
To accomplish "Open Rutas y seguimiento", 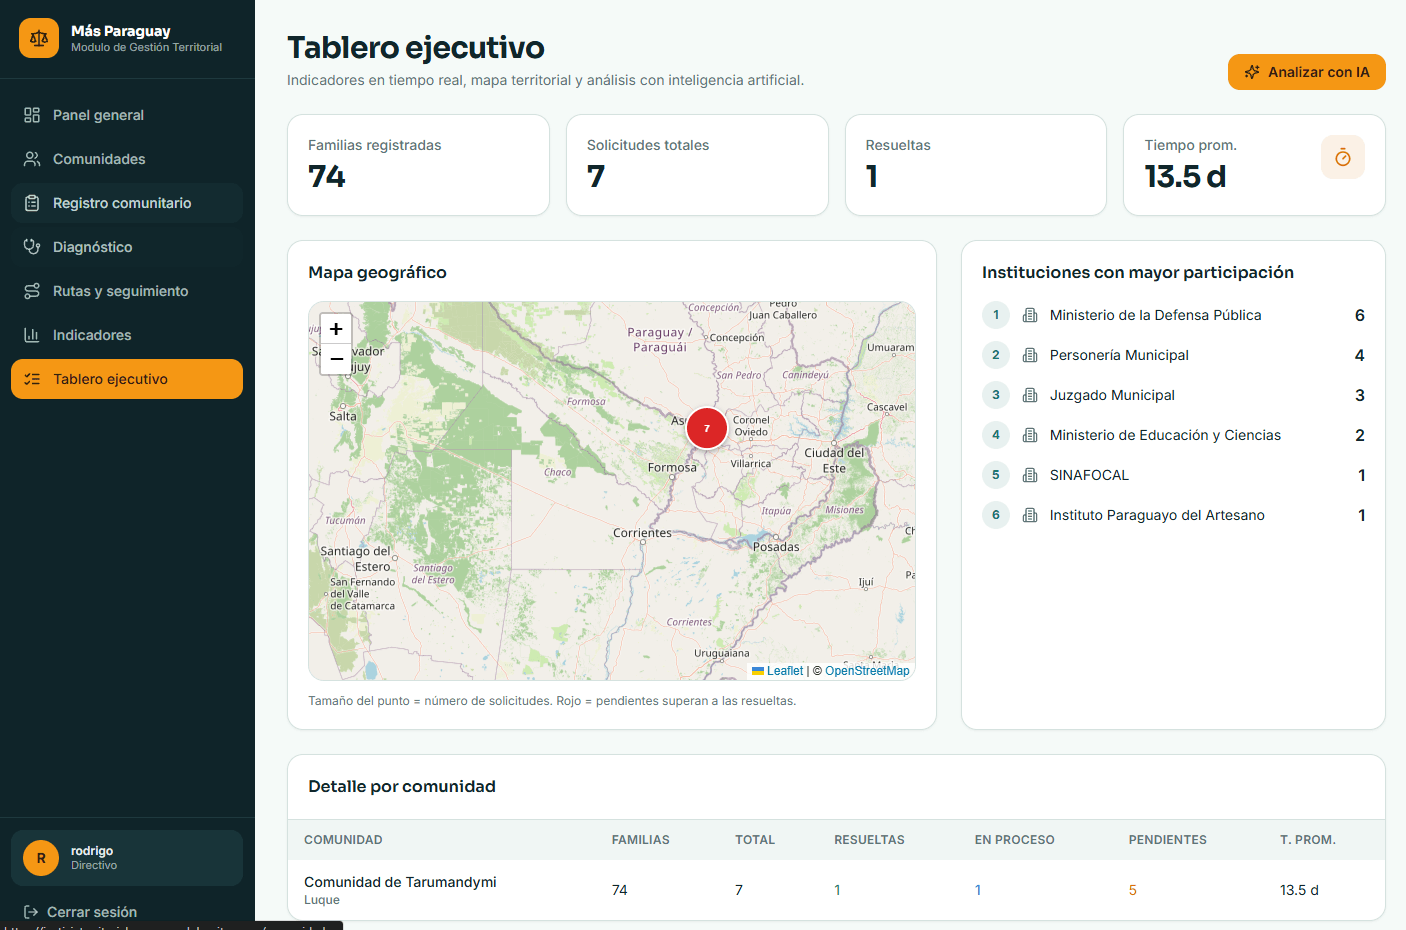I will pyautogui.click(x=127, y=291).
